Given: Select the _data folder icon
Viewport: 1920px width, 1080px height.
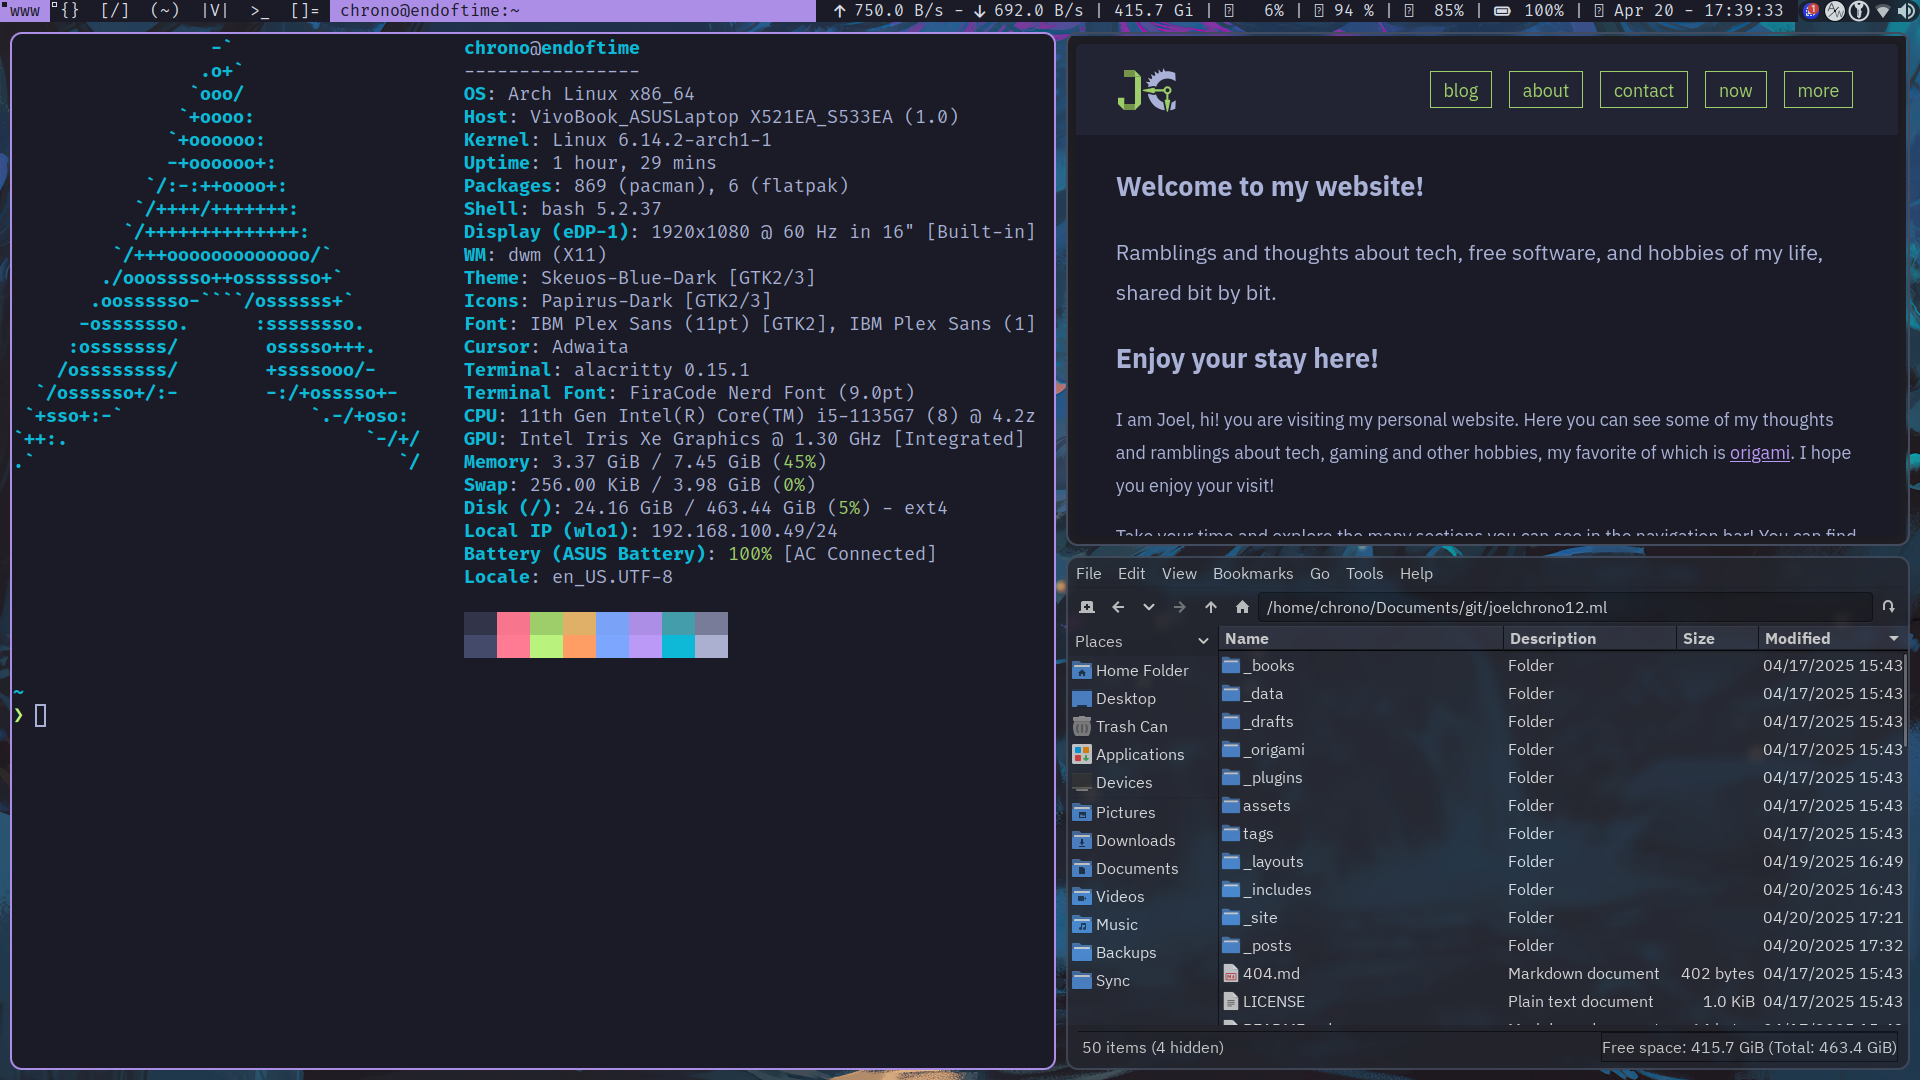Looking at the screenshot, I should [x=1231, y=693].
